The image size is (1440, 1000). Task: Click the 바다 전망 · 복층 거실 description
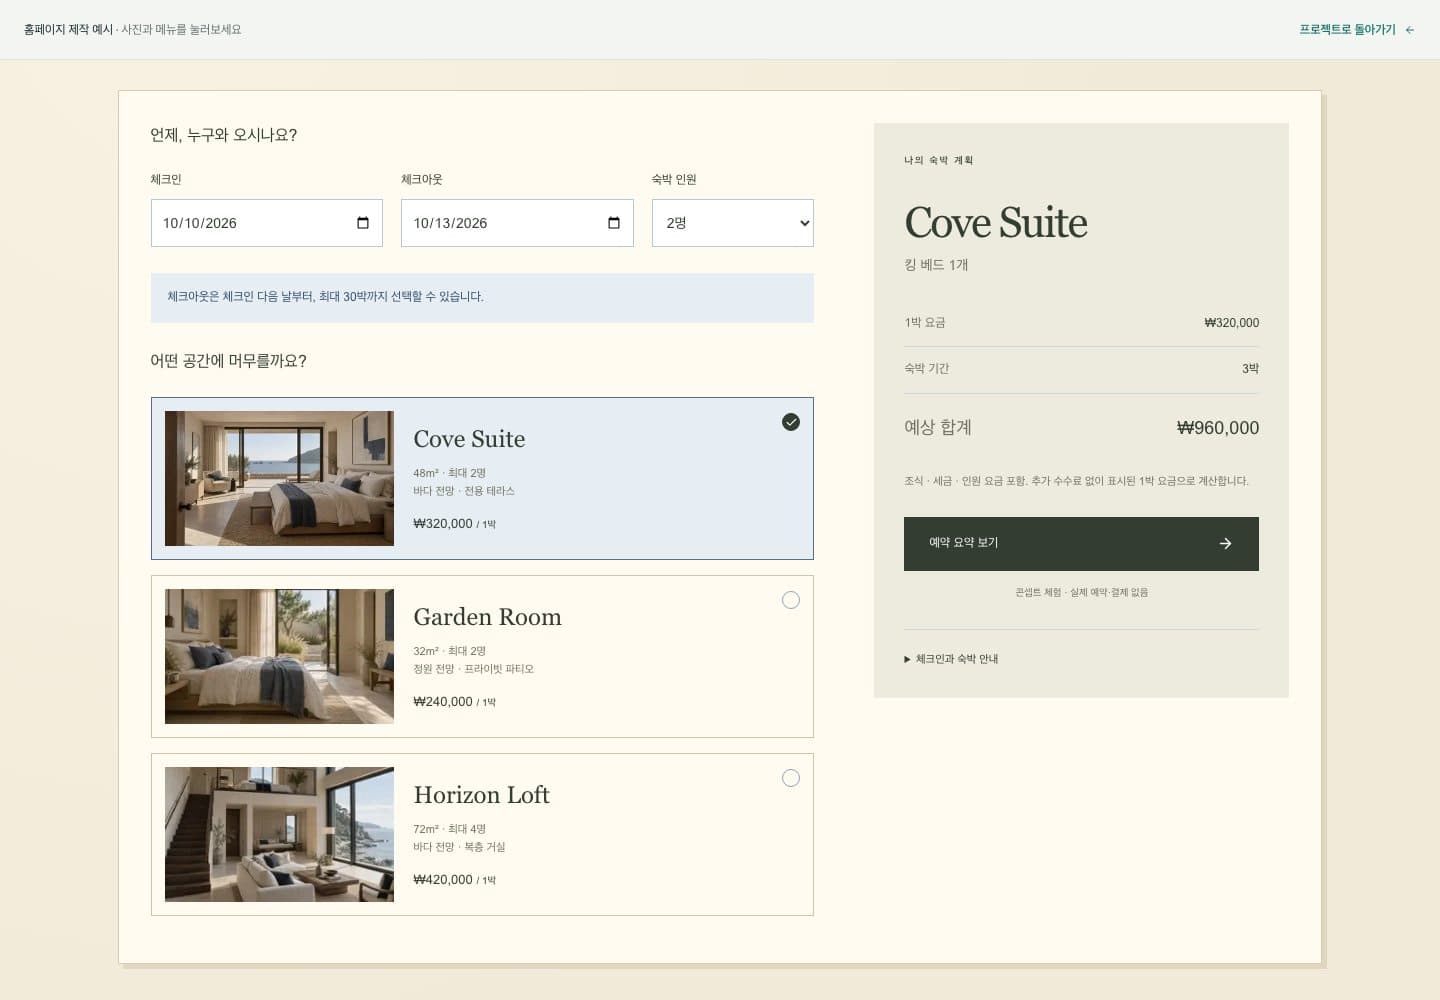coord(459,847)
